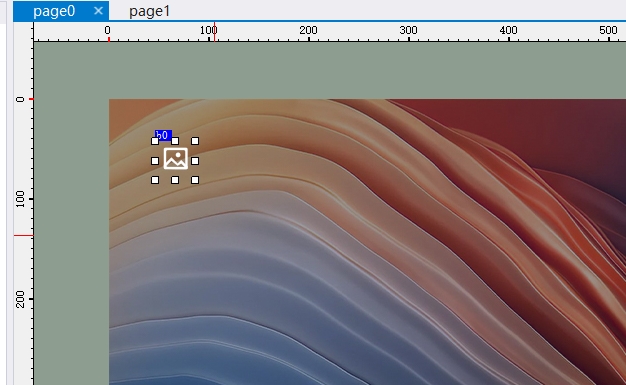626x385 pixels.
Task: Select the picture icon component on canvas
Action: pos(176,159)
